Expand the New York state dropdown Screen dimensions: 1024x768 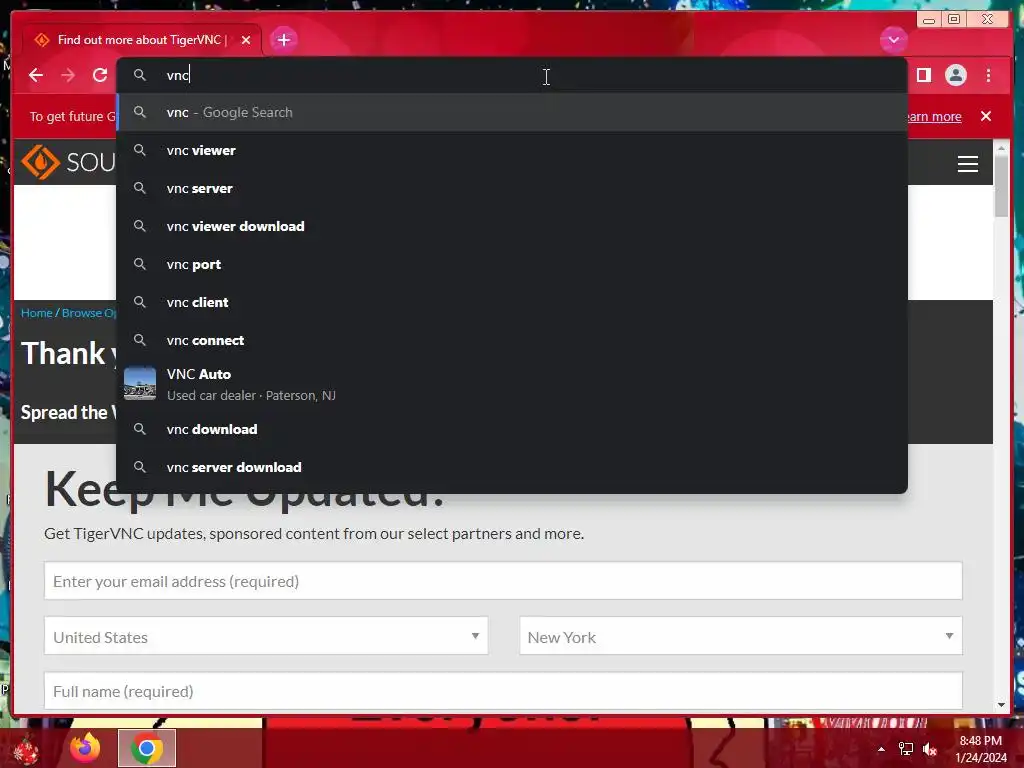741,636
